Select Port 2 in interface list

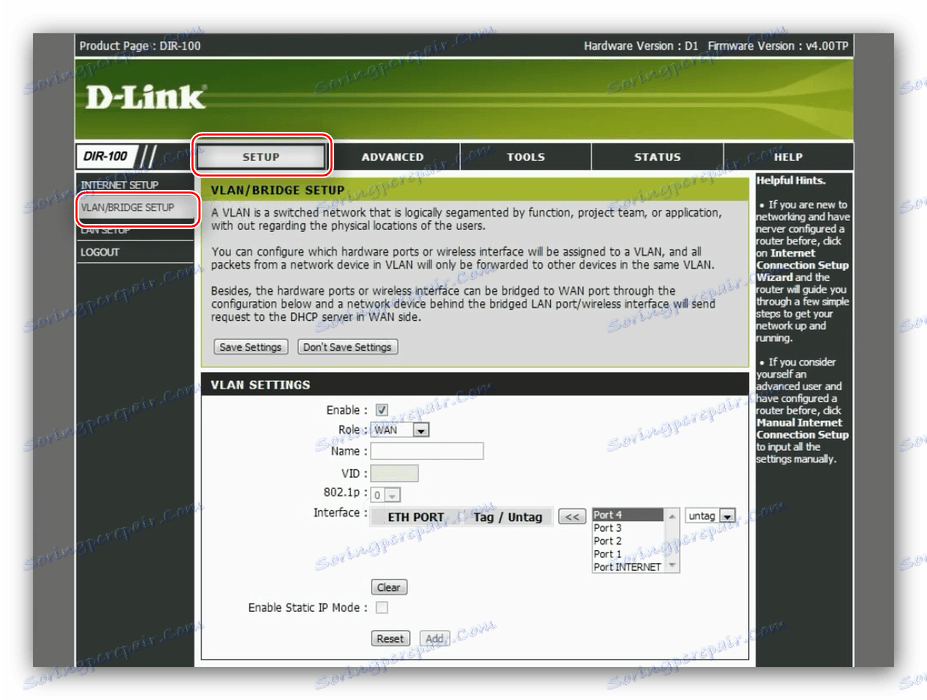pos(628,541)
